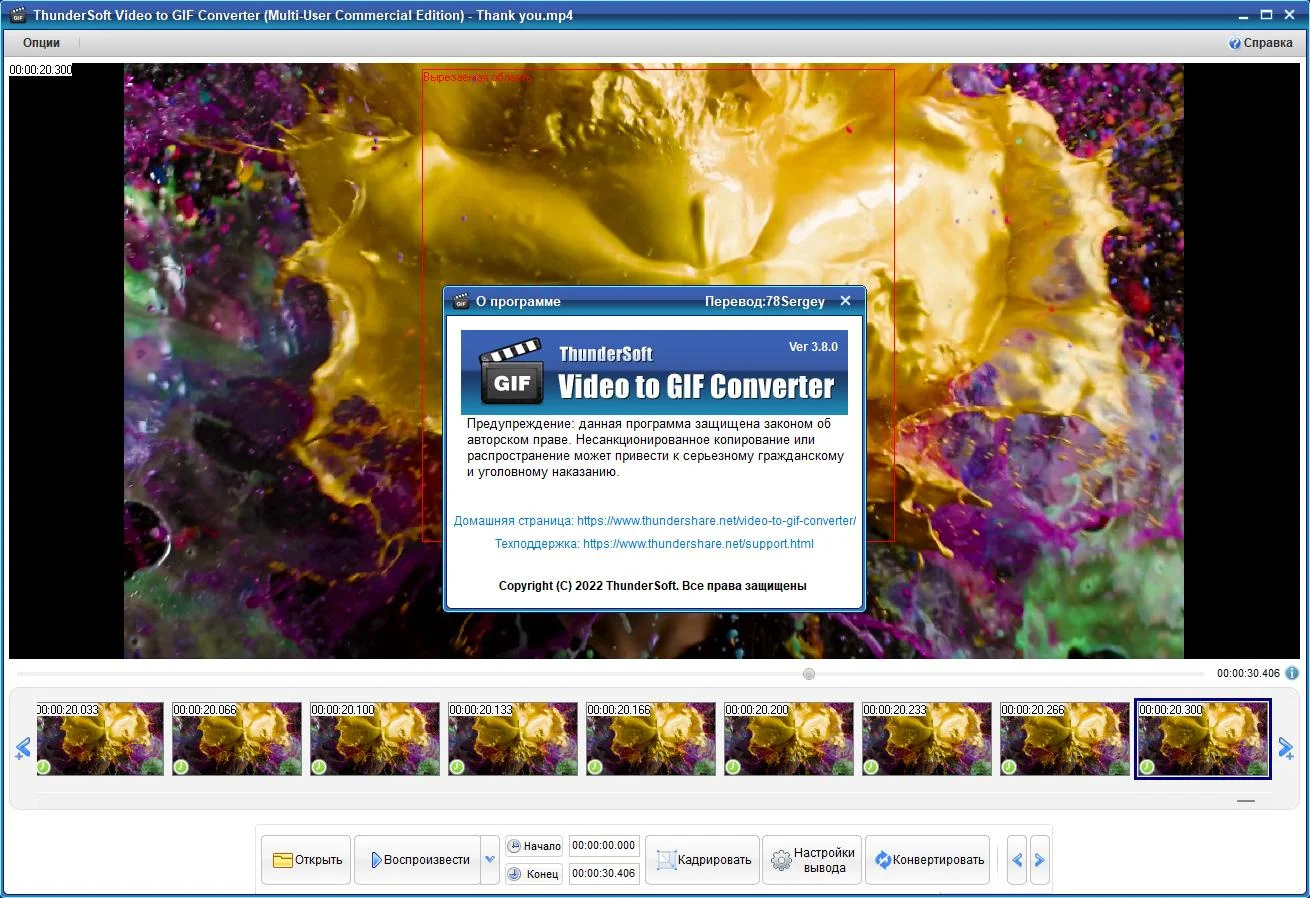The height and width of the screenshot is (898, 1310).
Task: Toggle the green check on frame 00:00:20.266
Action: pos(1009,767)
